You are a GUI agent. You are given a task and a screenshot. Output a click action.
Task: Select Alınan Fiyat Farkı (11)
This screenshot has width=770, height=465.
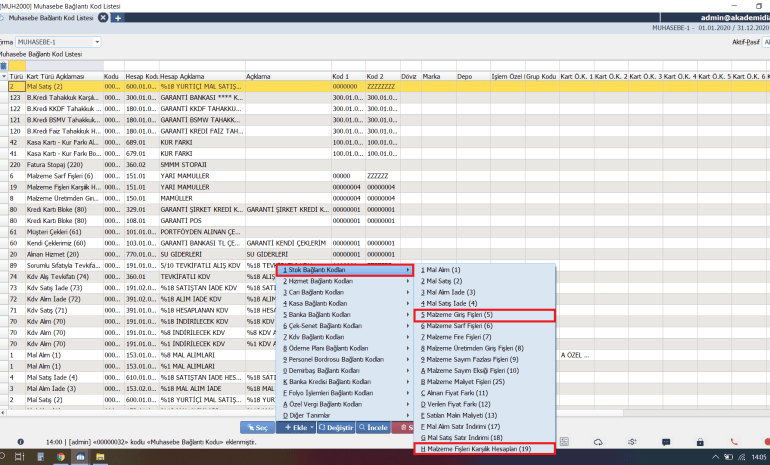(x=485, y=393)
